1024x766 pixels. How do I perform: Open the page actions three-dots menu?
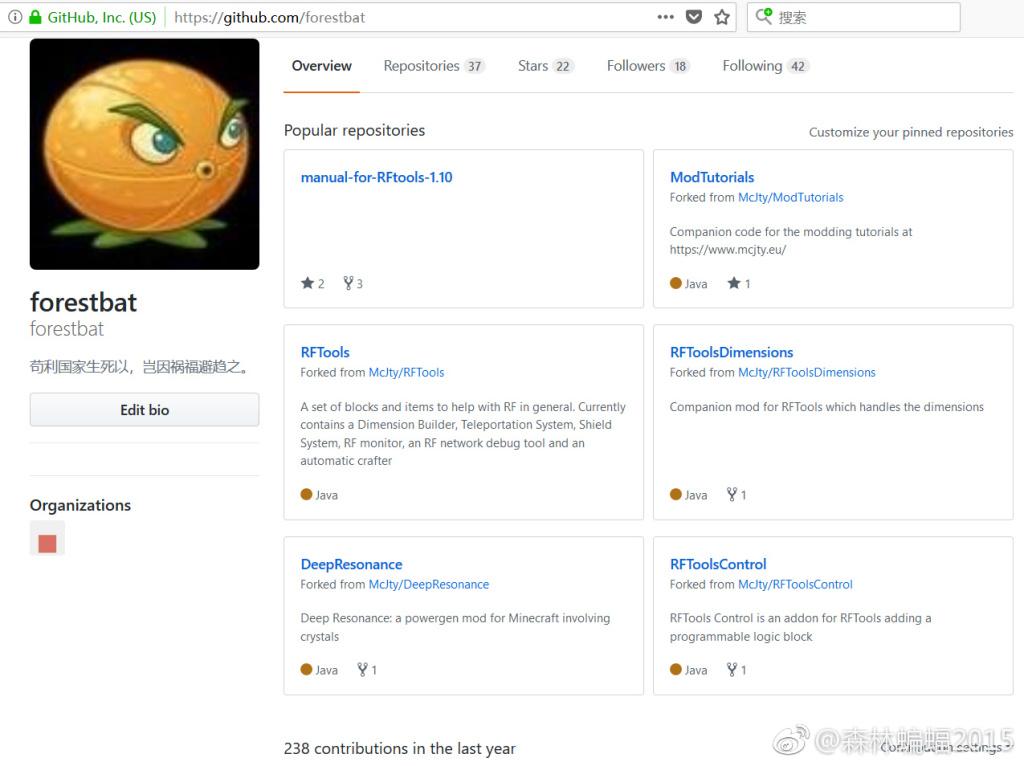pos(665,17)
